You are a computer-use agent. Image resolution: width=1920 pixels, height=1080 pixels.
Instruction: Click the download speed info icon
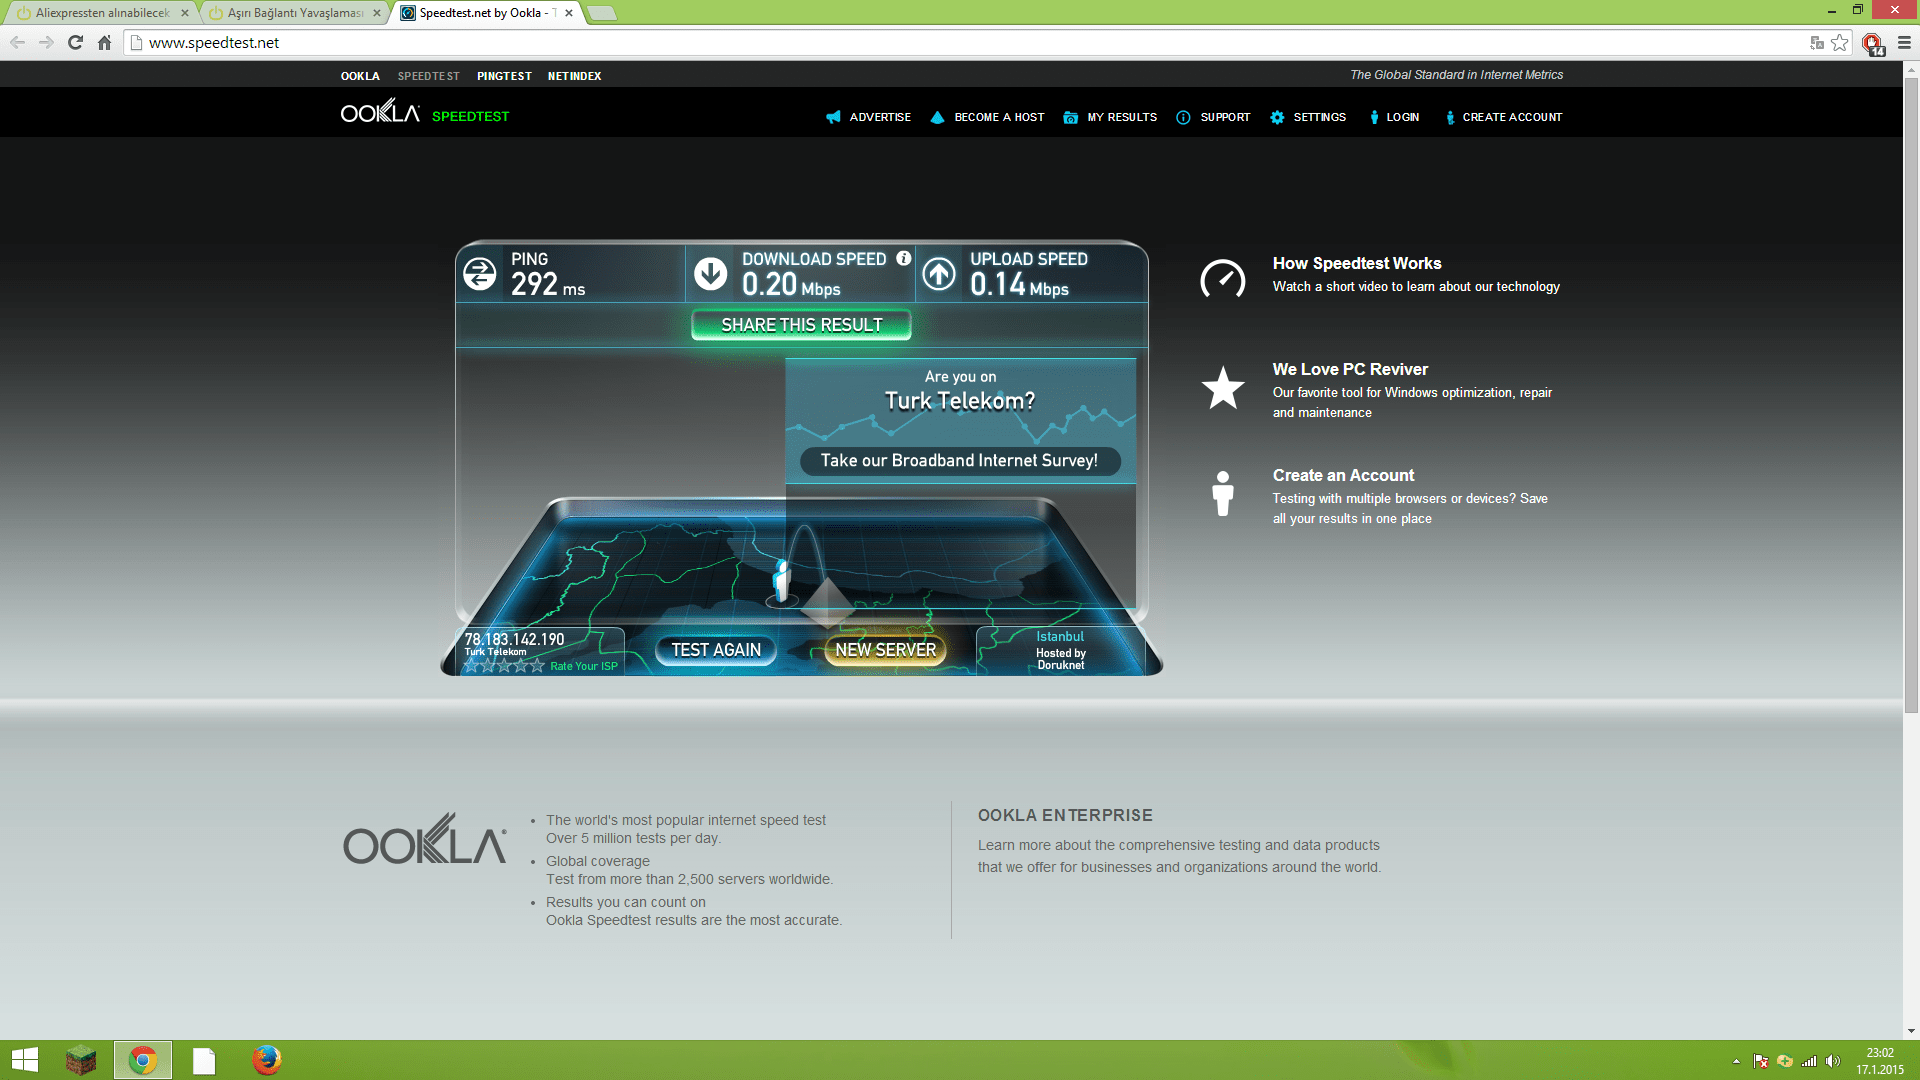coord(903,258)
